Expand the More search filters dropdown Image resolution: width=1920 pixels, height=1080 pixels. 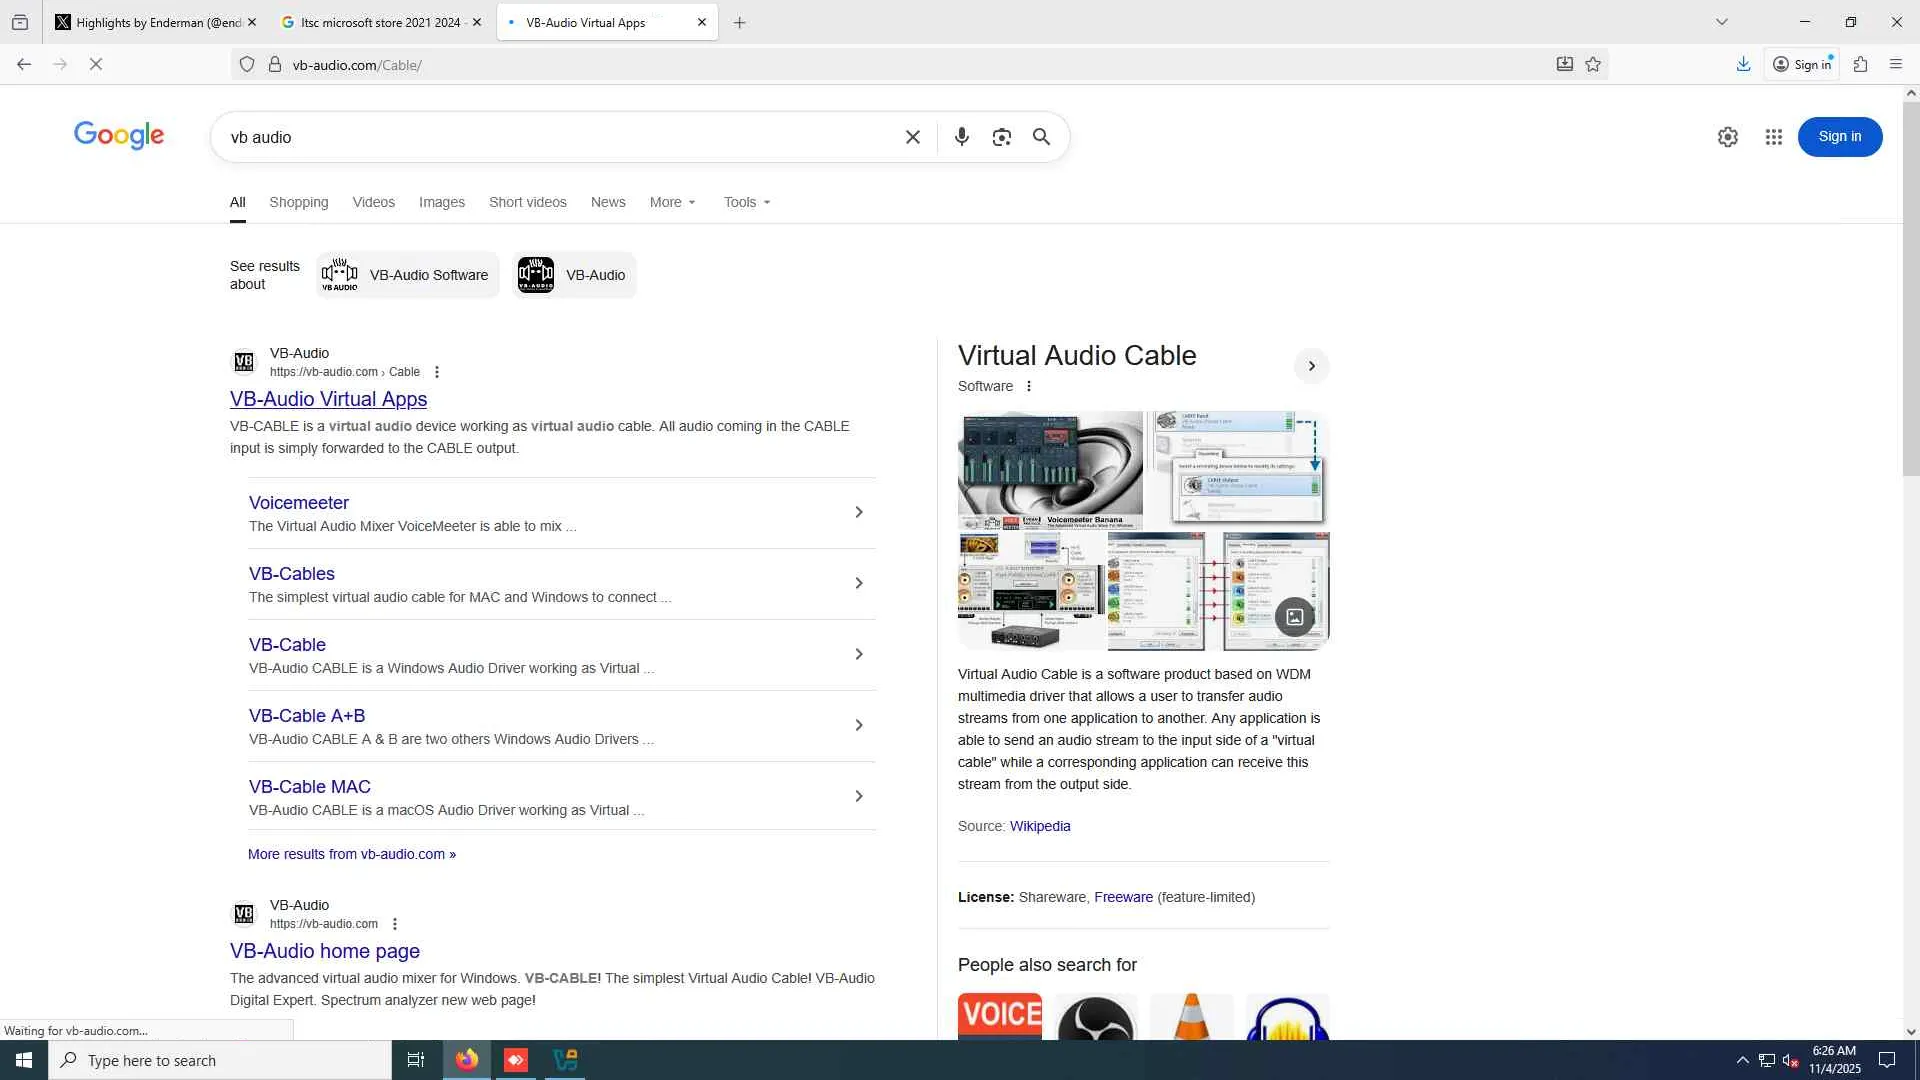(672, 202)
